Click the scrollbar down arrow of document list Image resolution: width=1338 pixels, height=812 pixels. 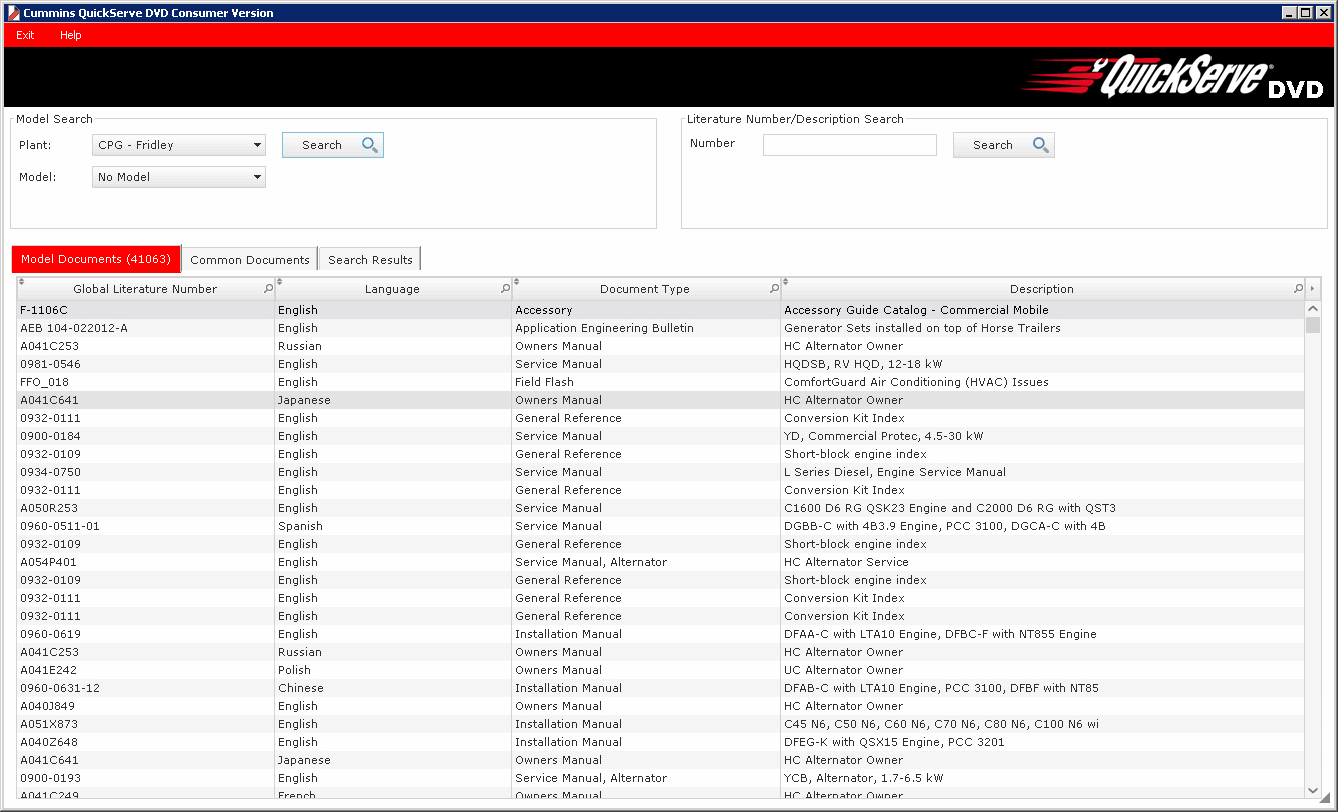point(1312,789)
